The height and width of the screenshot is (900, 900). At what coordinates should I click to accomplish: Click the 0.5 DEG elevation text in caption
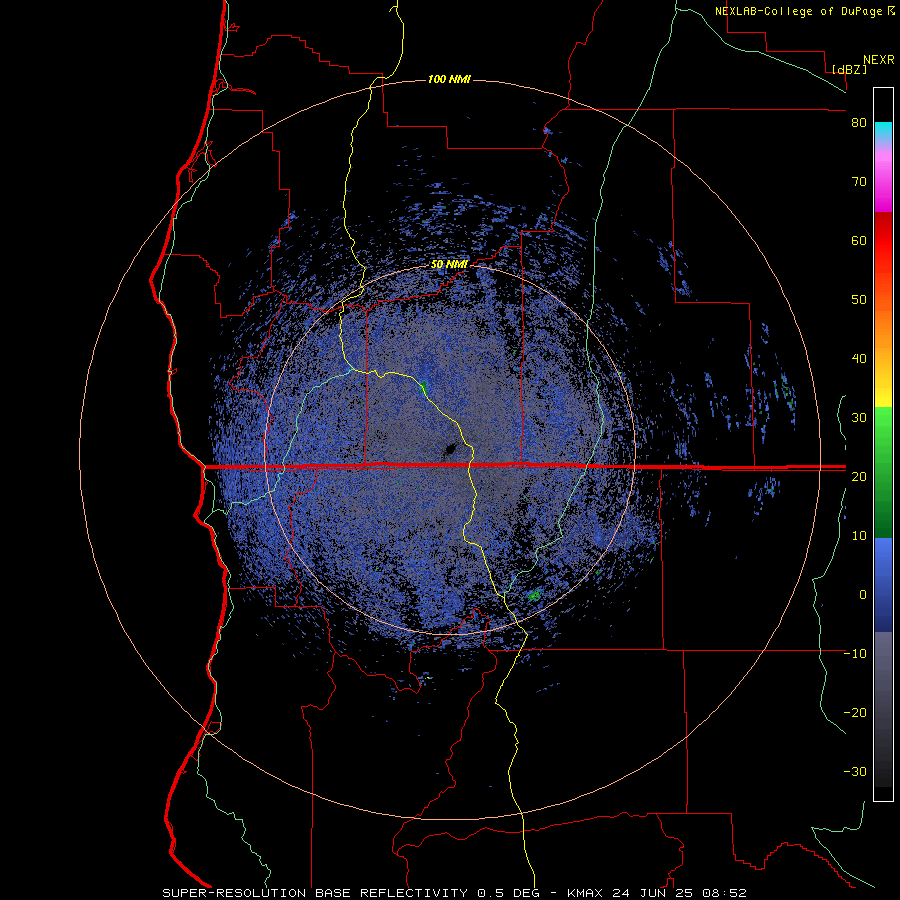pyautogui.click(x=511, y=893)
